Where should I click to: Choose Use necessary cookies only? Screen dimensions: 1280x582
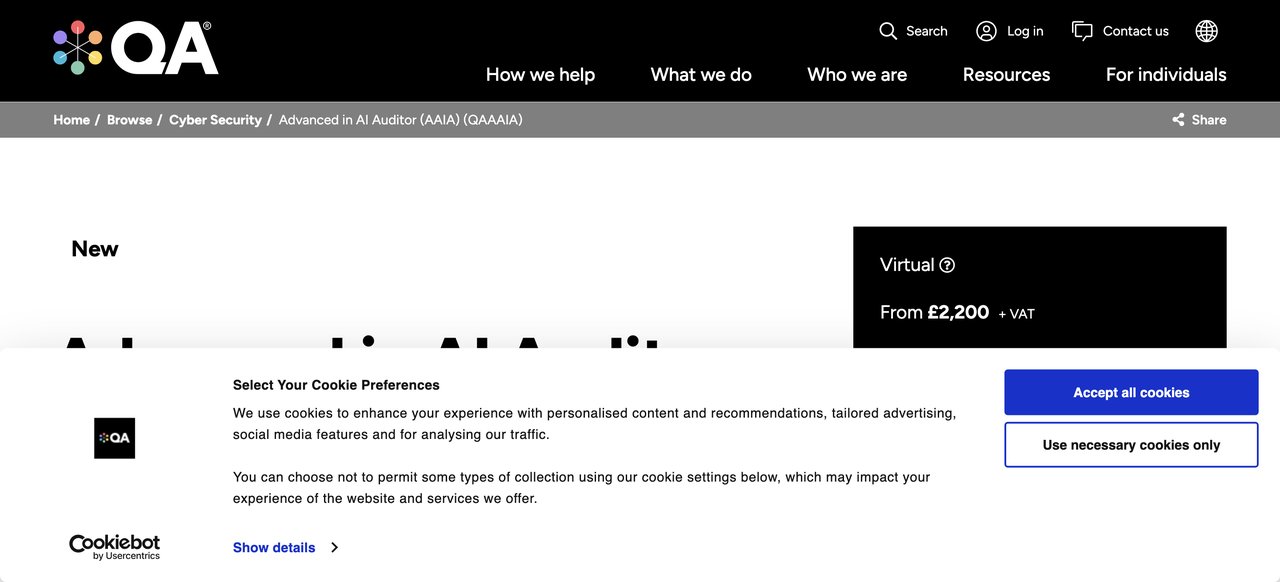pyautogui.click(x=1131, y=445)
